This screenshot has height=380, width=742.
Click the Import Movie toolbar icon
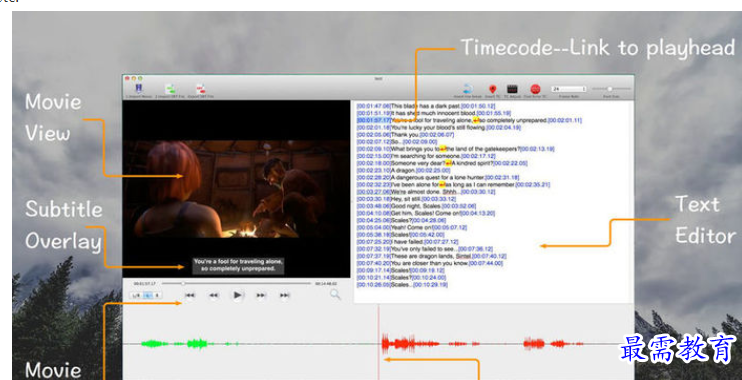pyautogui.click(x=139, y=88)
